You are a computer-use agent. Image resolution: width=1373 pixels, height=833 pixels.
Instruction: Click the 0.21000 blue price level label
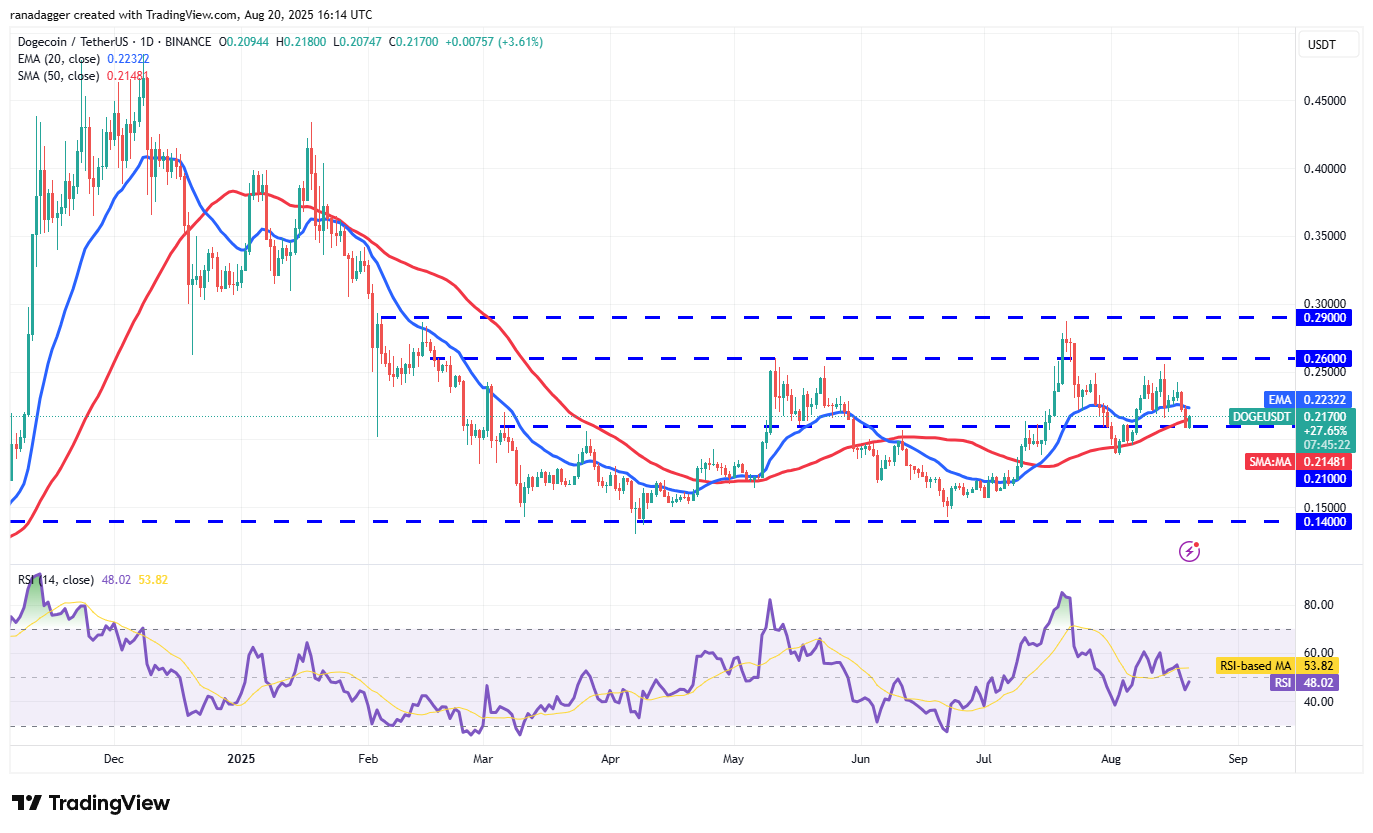tap(1326, 479)
